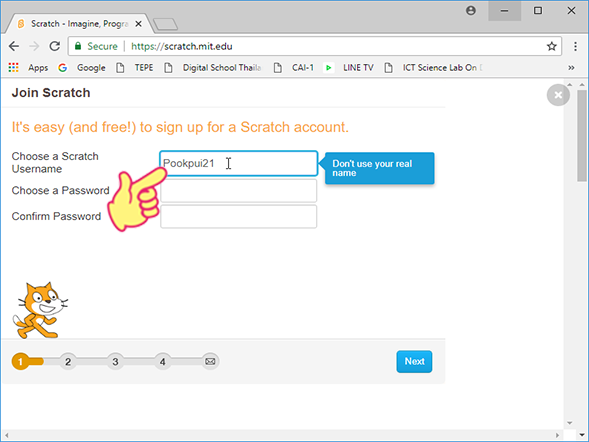Select step 4 in the progress bar
Viewport: 589px width, 442px height.
(x=162, y=361)
